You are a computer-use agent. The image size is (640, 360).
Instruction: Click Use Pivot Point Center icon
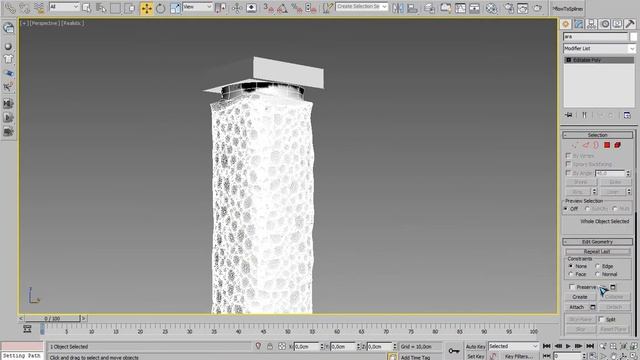220,8
